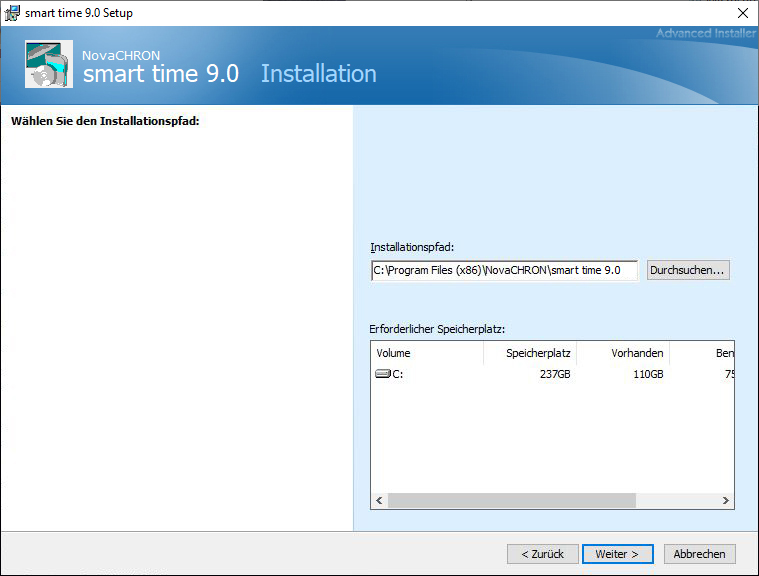The height and width of the screenshot is (576, 759).
Task: Go back with the < Zurück button
Action: click(x=542, y=553)
